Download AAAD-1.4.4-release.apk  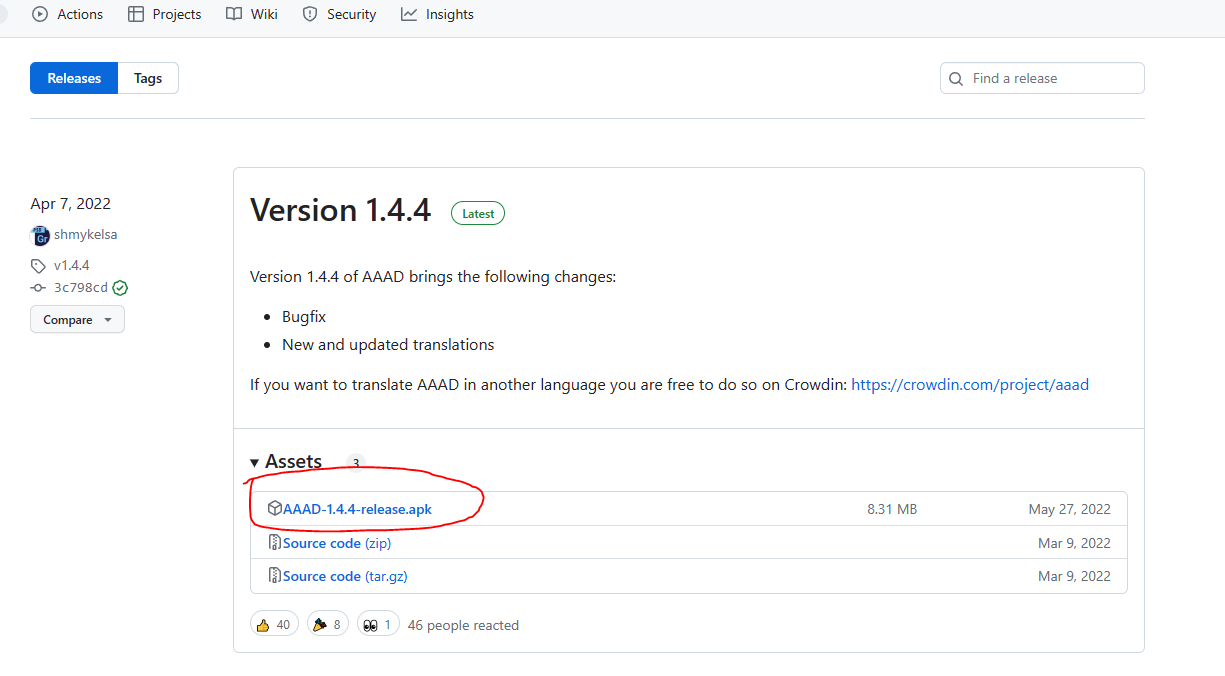[357, 509]
